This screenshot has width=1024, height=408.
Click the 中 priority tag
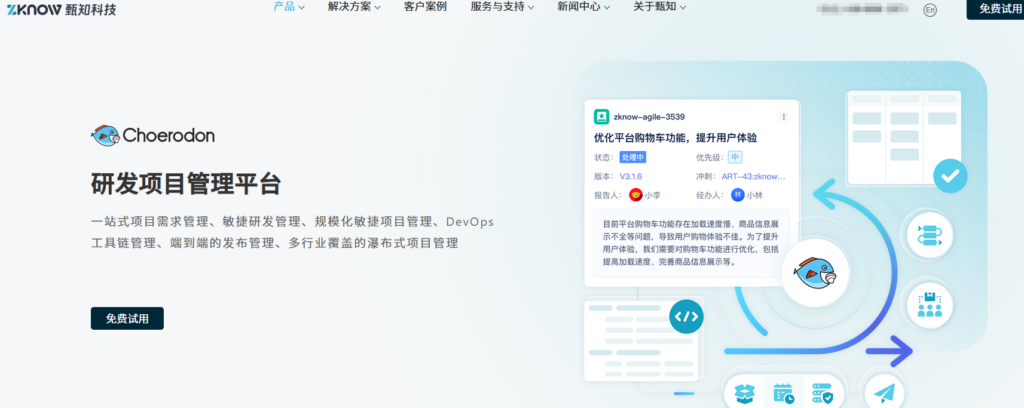[735, 157]
